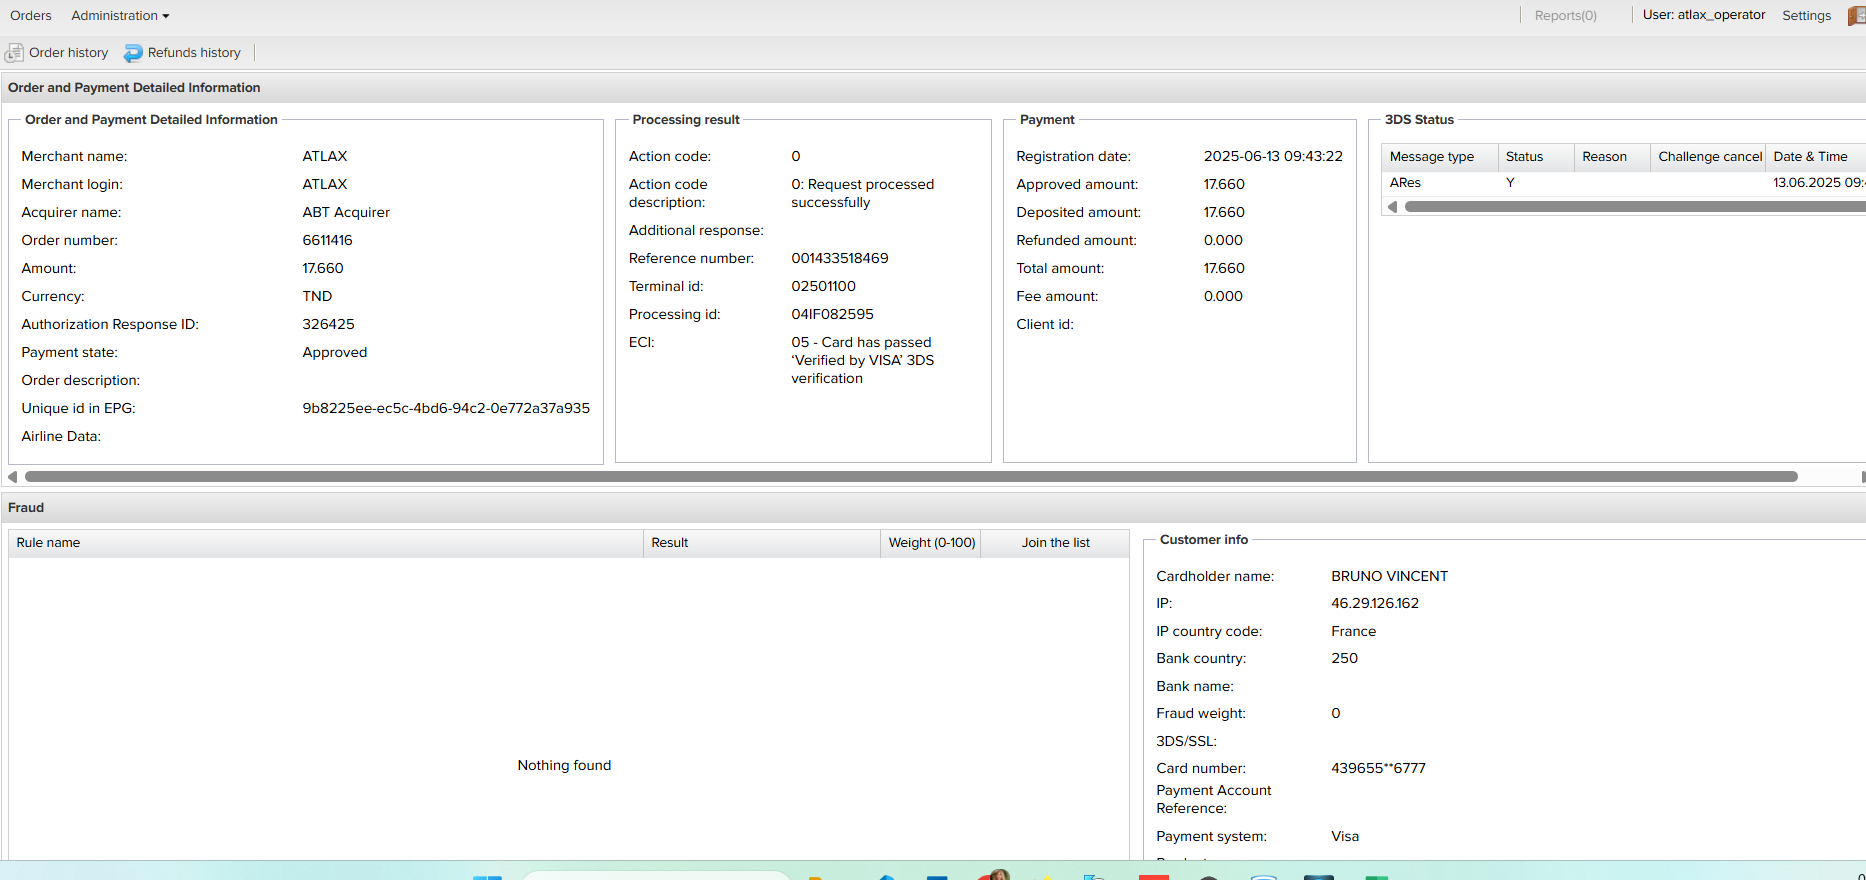Screen dimensions: 1866x880
Task: Select the ARes row in 3DS Status table
Action: click(x=1405, y=183)
